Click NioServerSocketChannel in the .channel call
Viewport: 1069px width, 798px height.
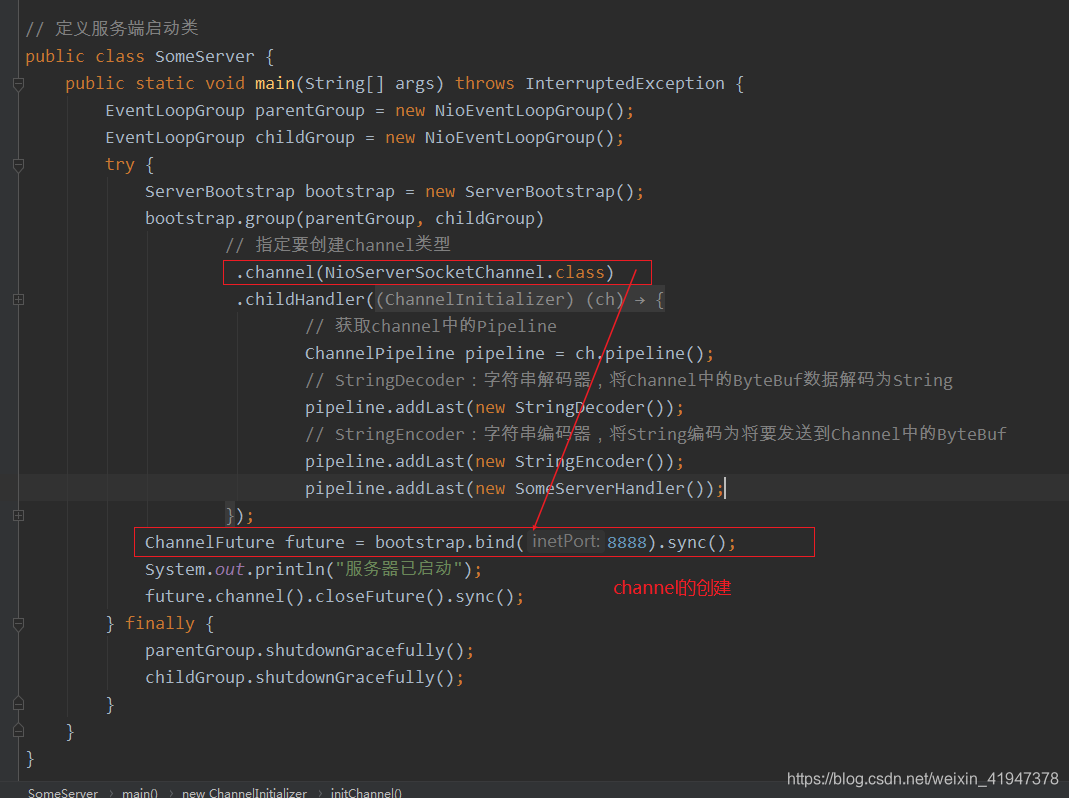(x=435, y=273)
